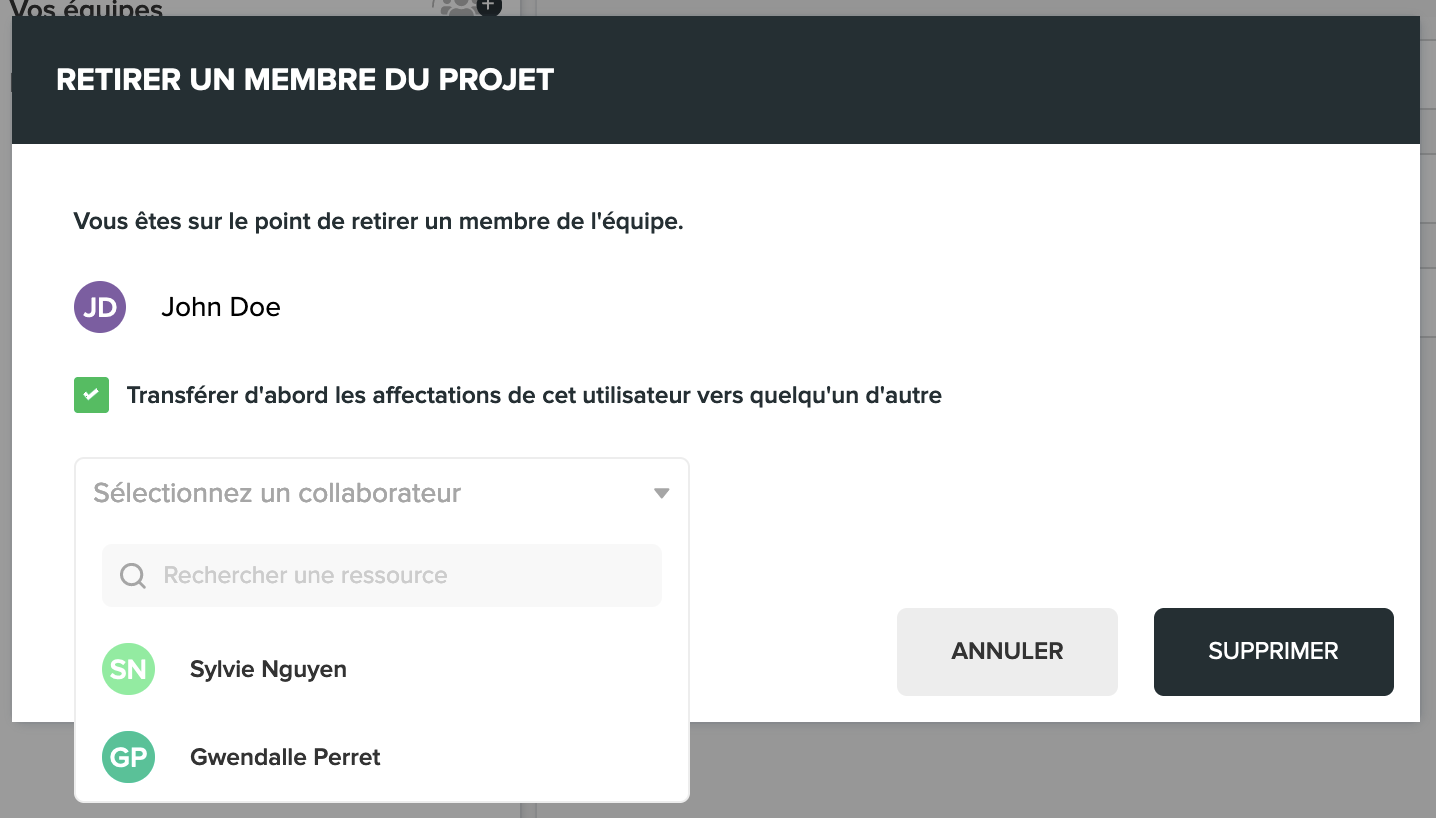Click the 'Vos équipes' heading behind the dialog
The width and height of the screenshot is (1436, 818).
(x=86, y=8)
